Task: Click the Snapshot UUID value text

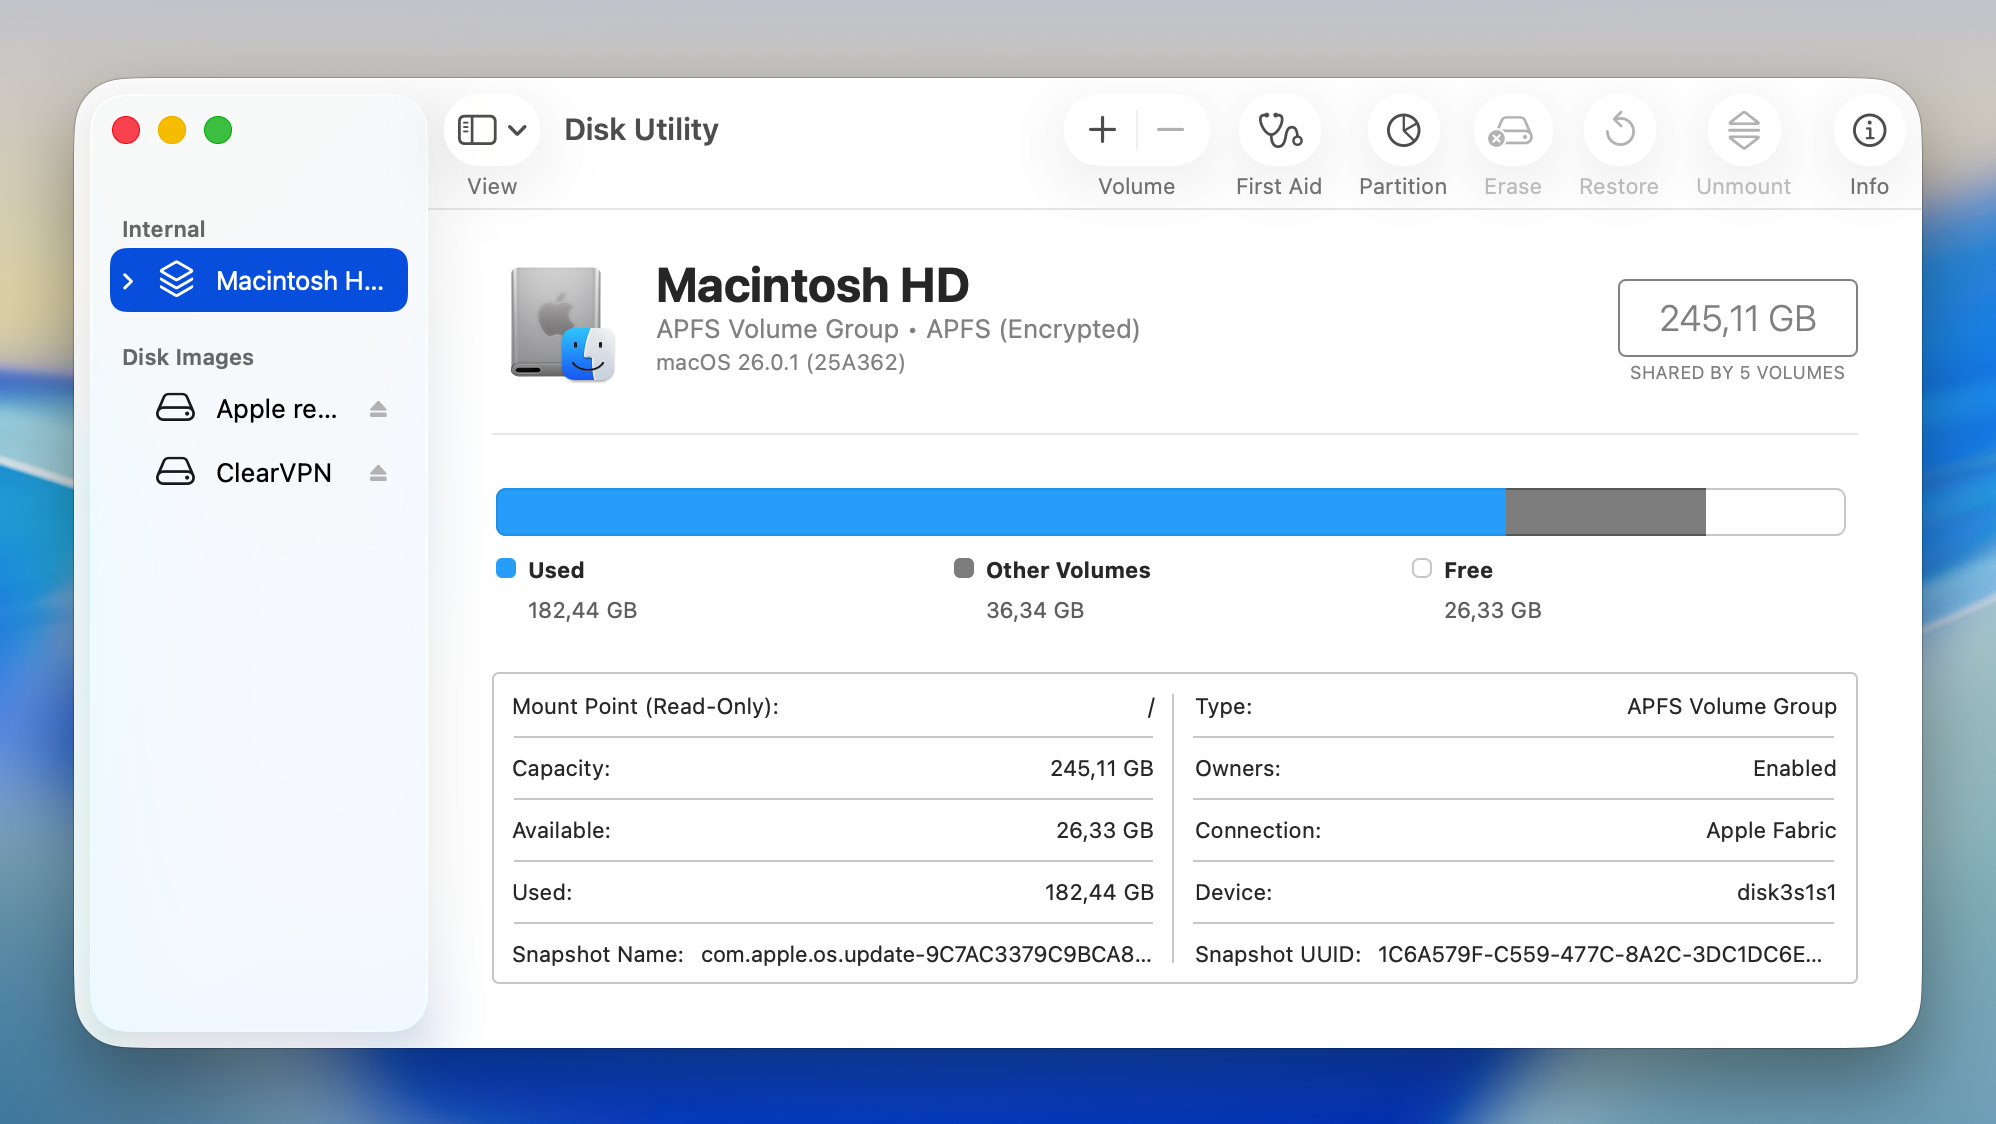Action: tap(1600, 954)
